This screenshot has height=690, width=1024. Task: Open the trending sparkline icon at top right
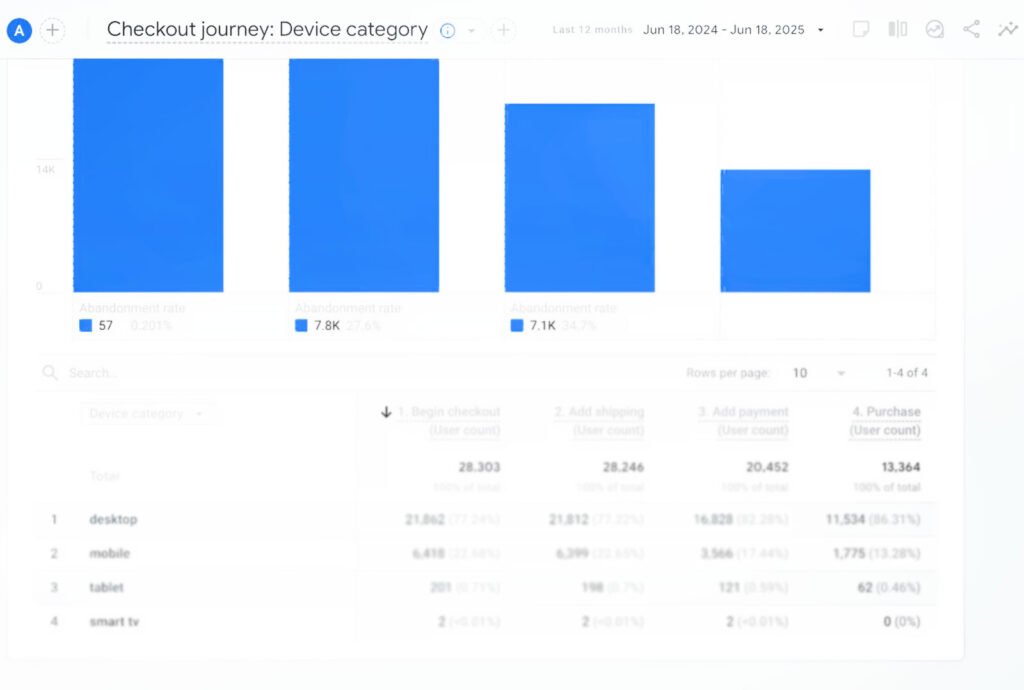pyautogui.click(x=1008, y=29)
